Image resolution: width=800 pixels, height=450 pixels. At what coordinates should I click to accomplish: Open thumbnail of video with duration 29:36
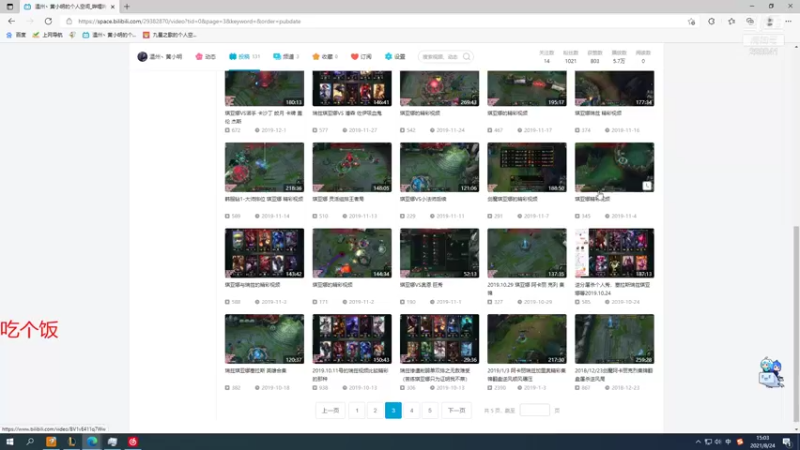tap(439, 339)
